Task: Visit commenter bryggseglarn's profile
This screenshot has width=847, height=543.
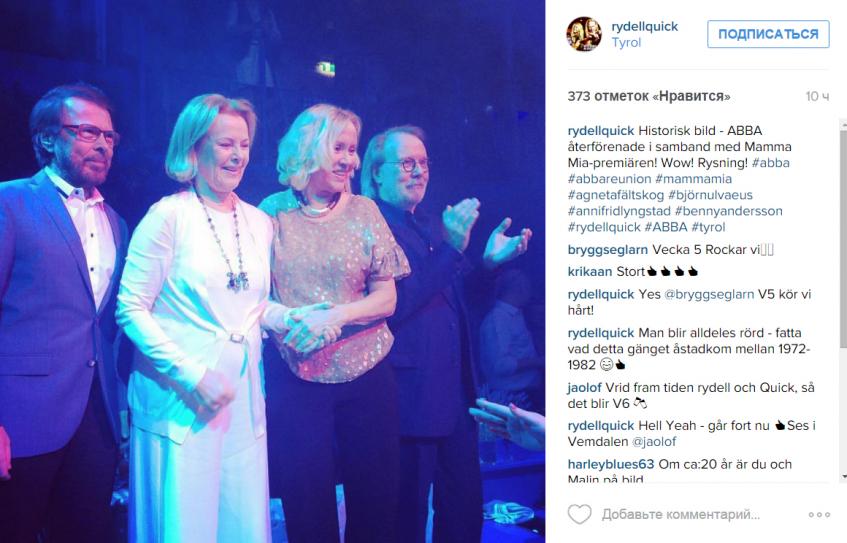Action: 608,250
